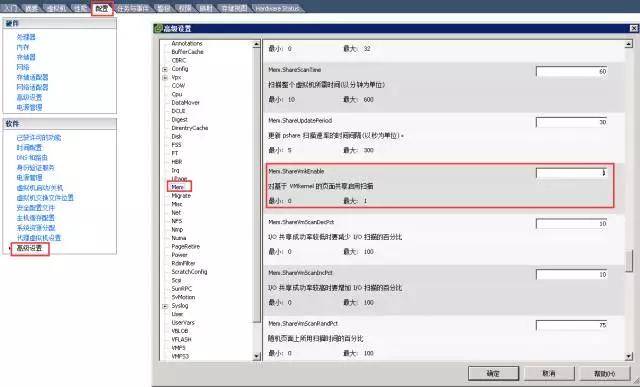Click the ScanDecPct value field
The height and width of the screenshot is (387, 640).
[x=571, y=224]
